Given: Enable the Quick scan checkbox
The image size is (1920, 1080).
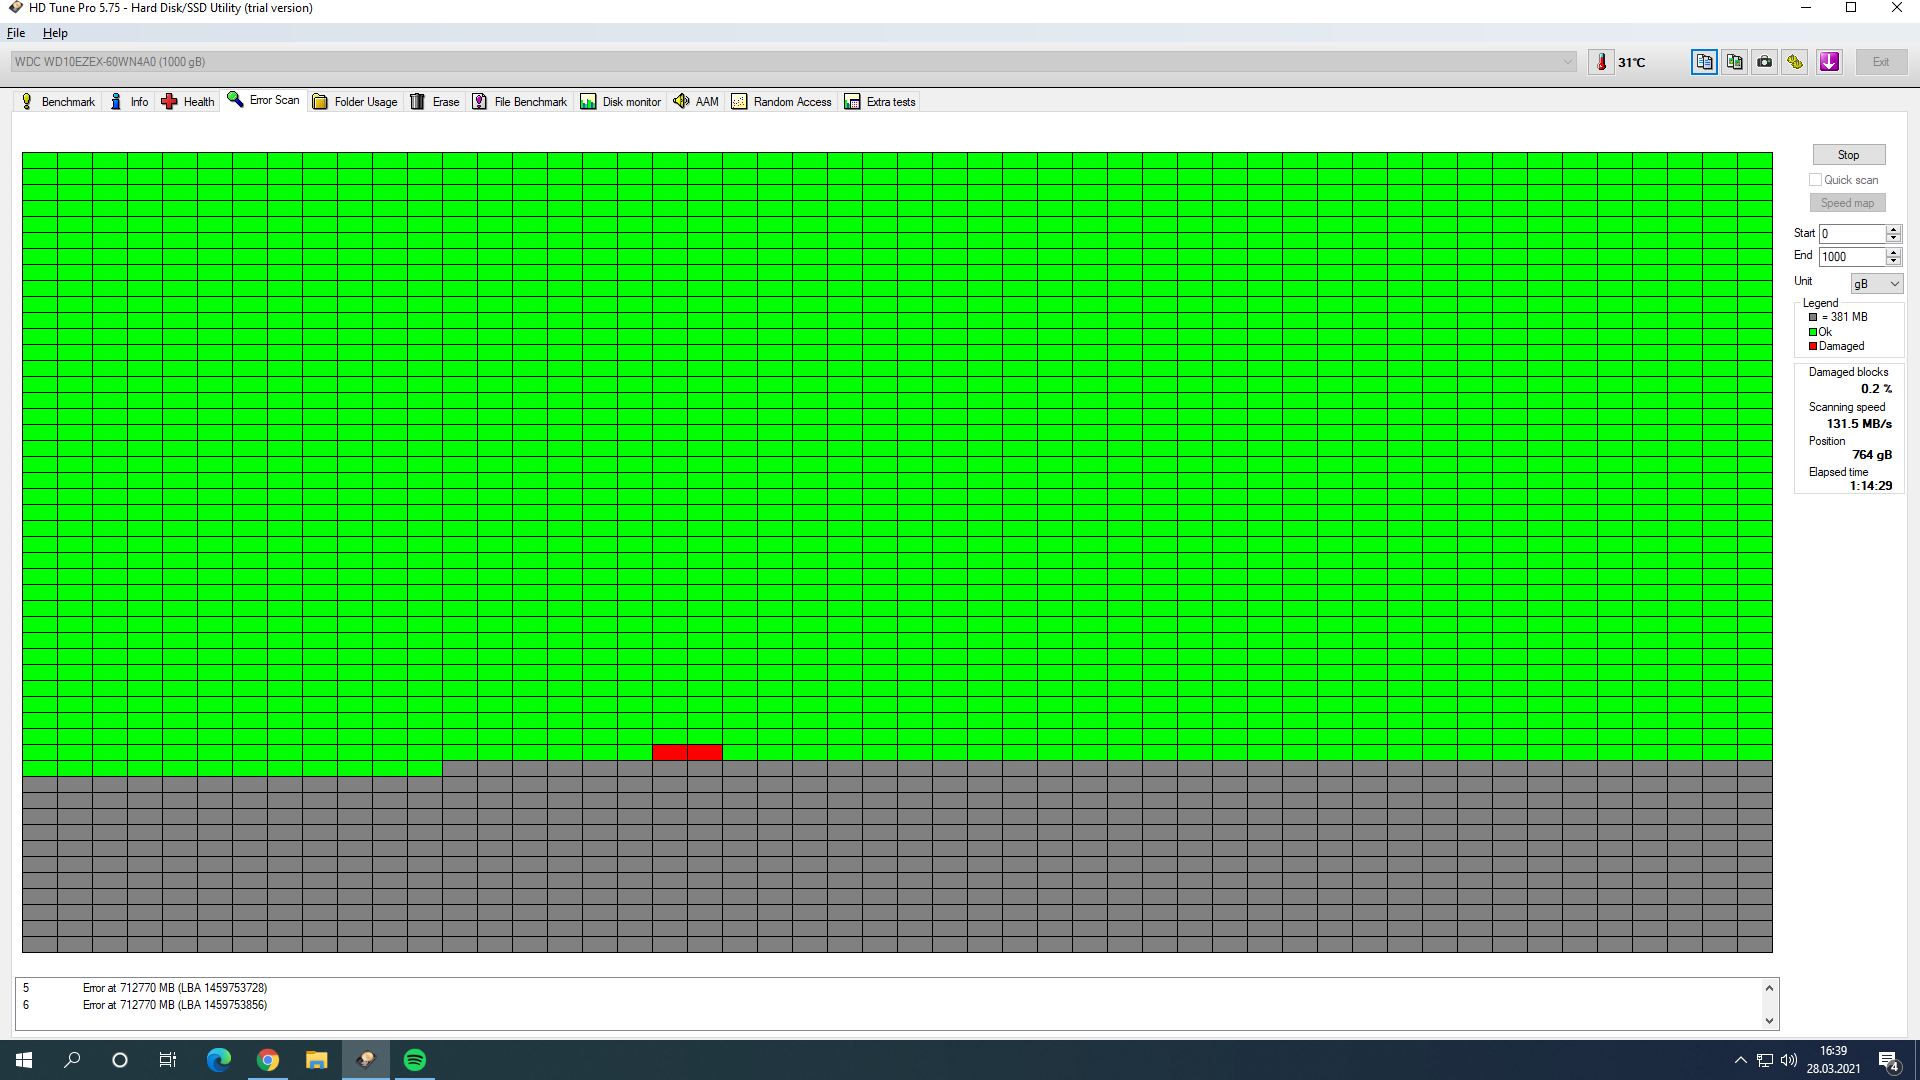Looking at the screenshot, I should point(1815,180).
